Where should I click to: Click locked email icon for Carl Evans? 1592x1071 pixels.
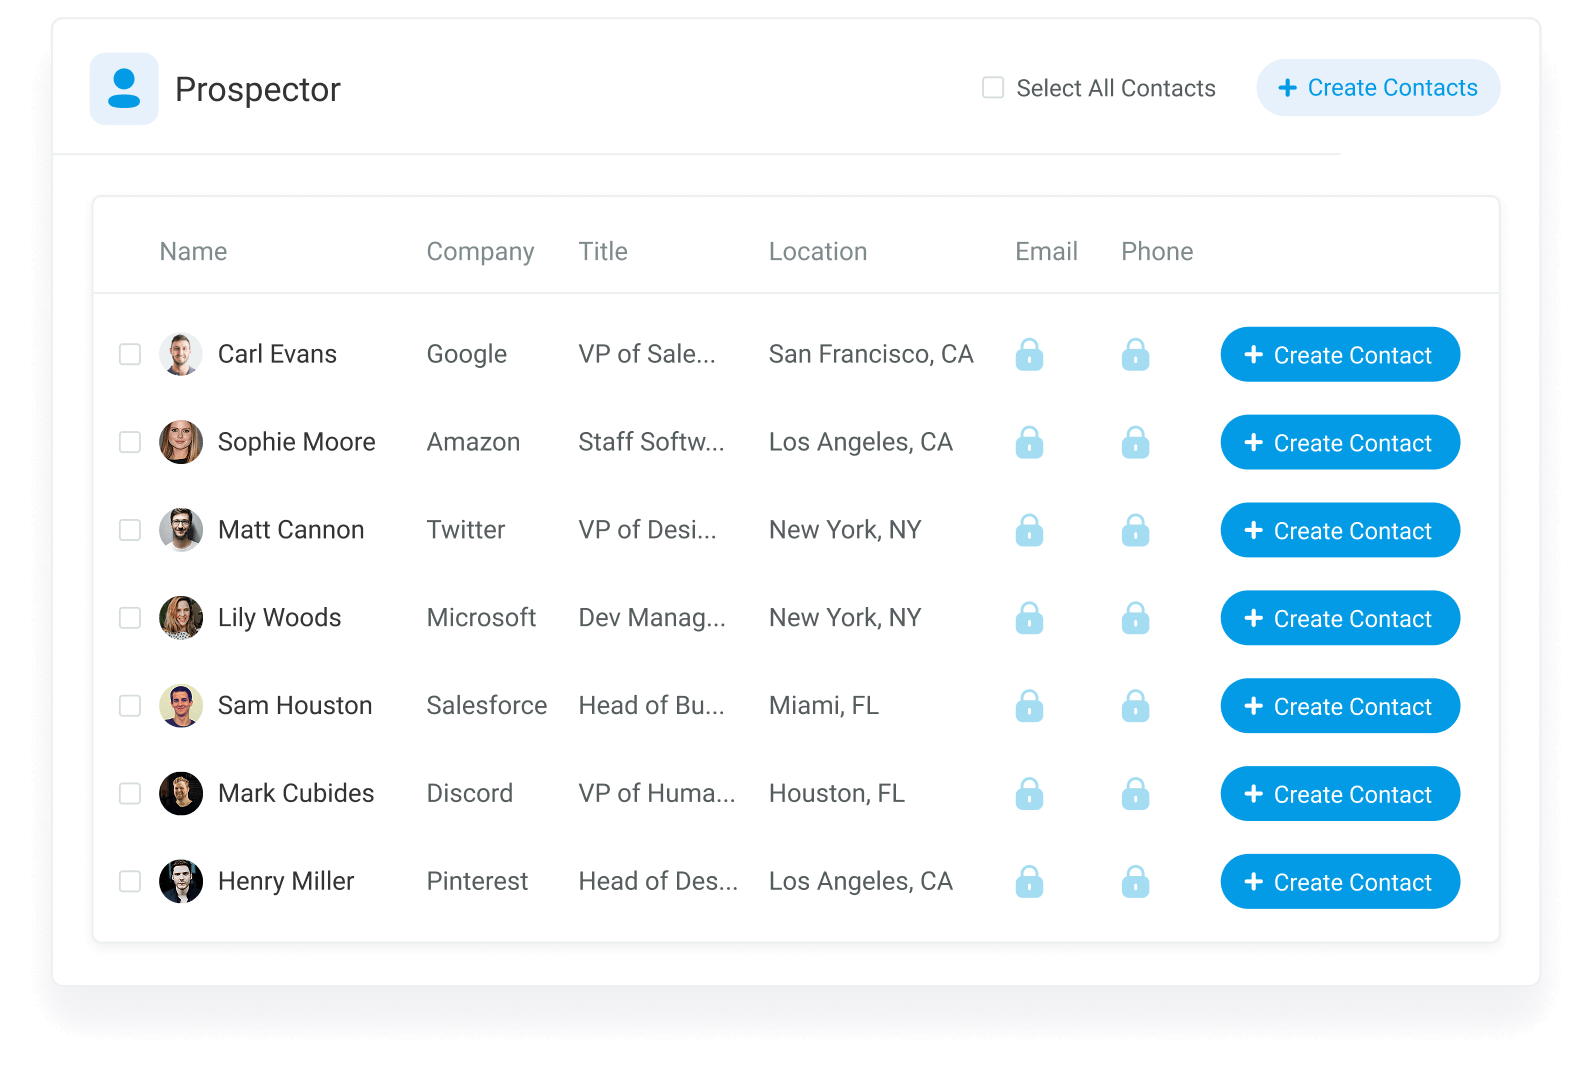(x=1029, y=354)
